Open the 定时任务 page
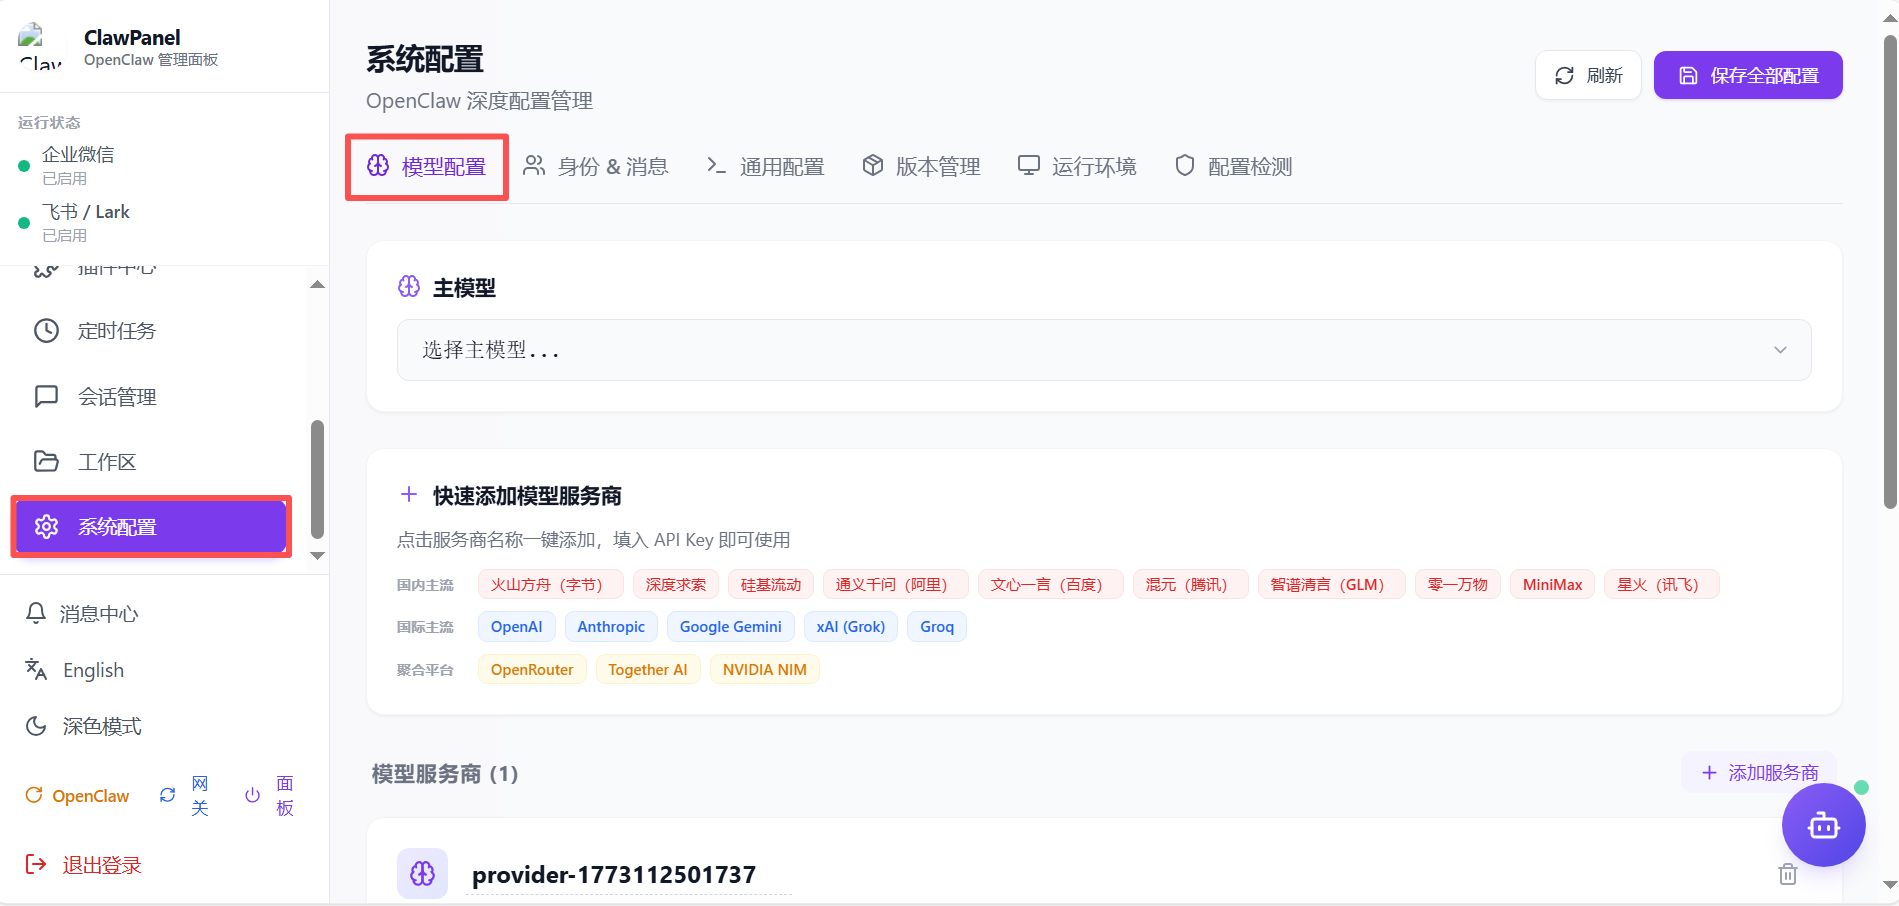Viewport: 1899px width, 906px height. (x=153, y=331)
